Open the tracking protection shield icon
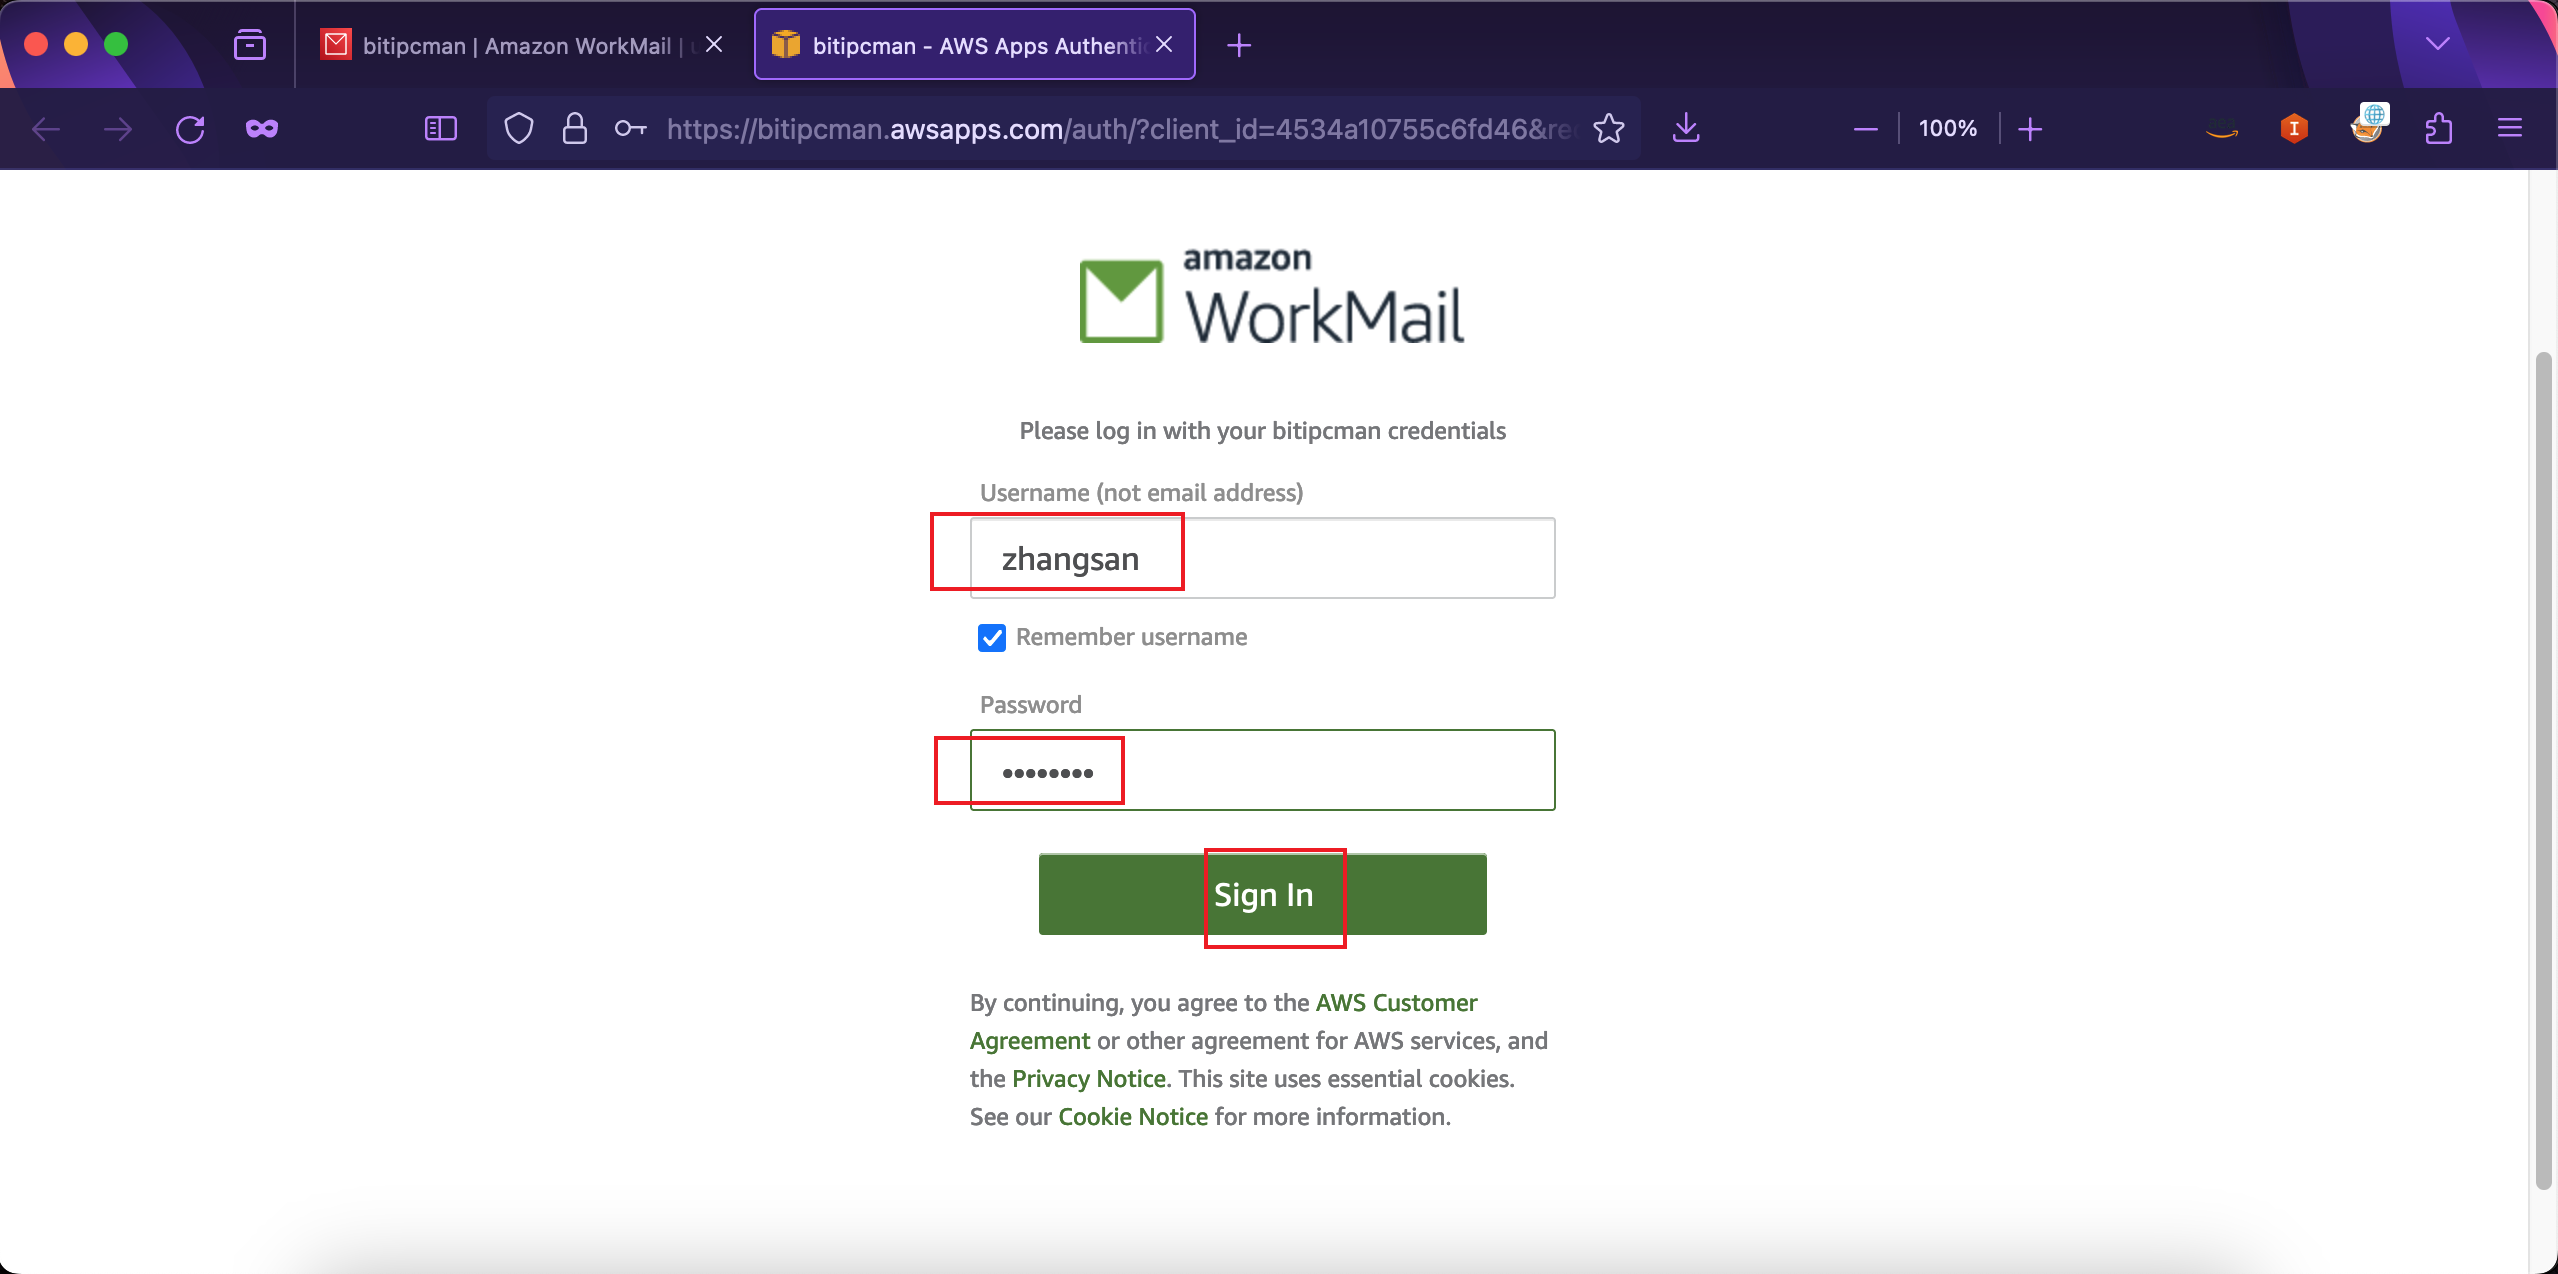 click(518, 129)
